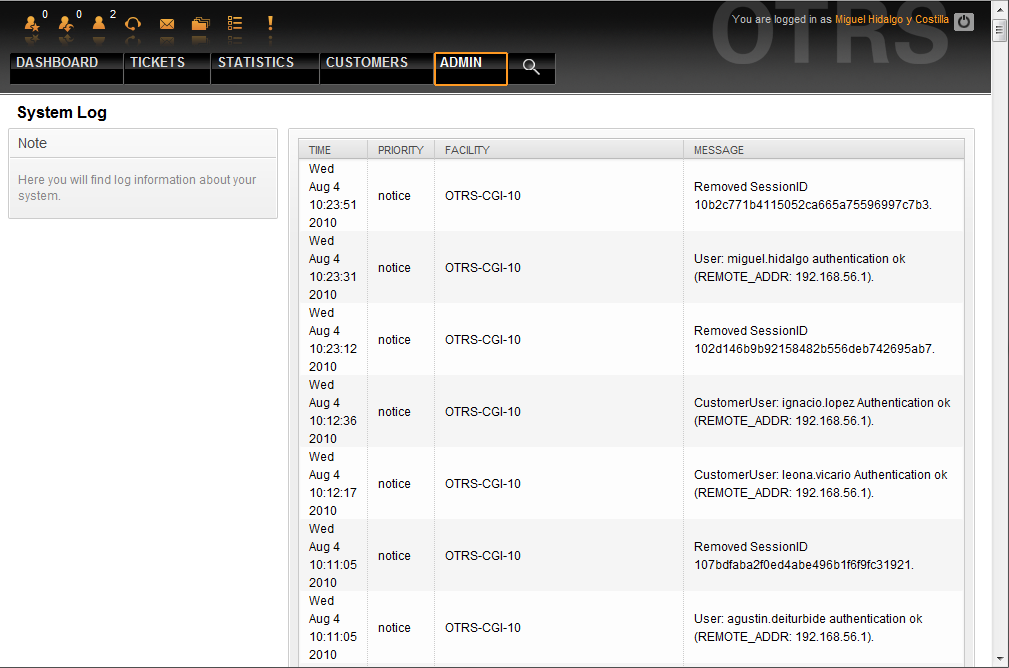Click the locked tickets icon with star

[32, 22]
